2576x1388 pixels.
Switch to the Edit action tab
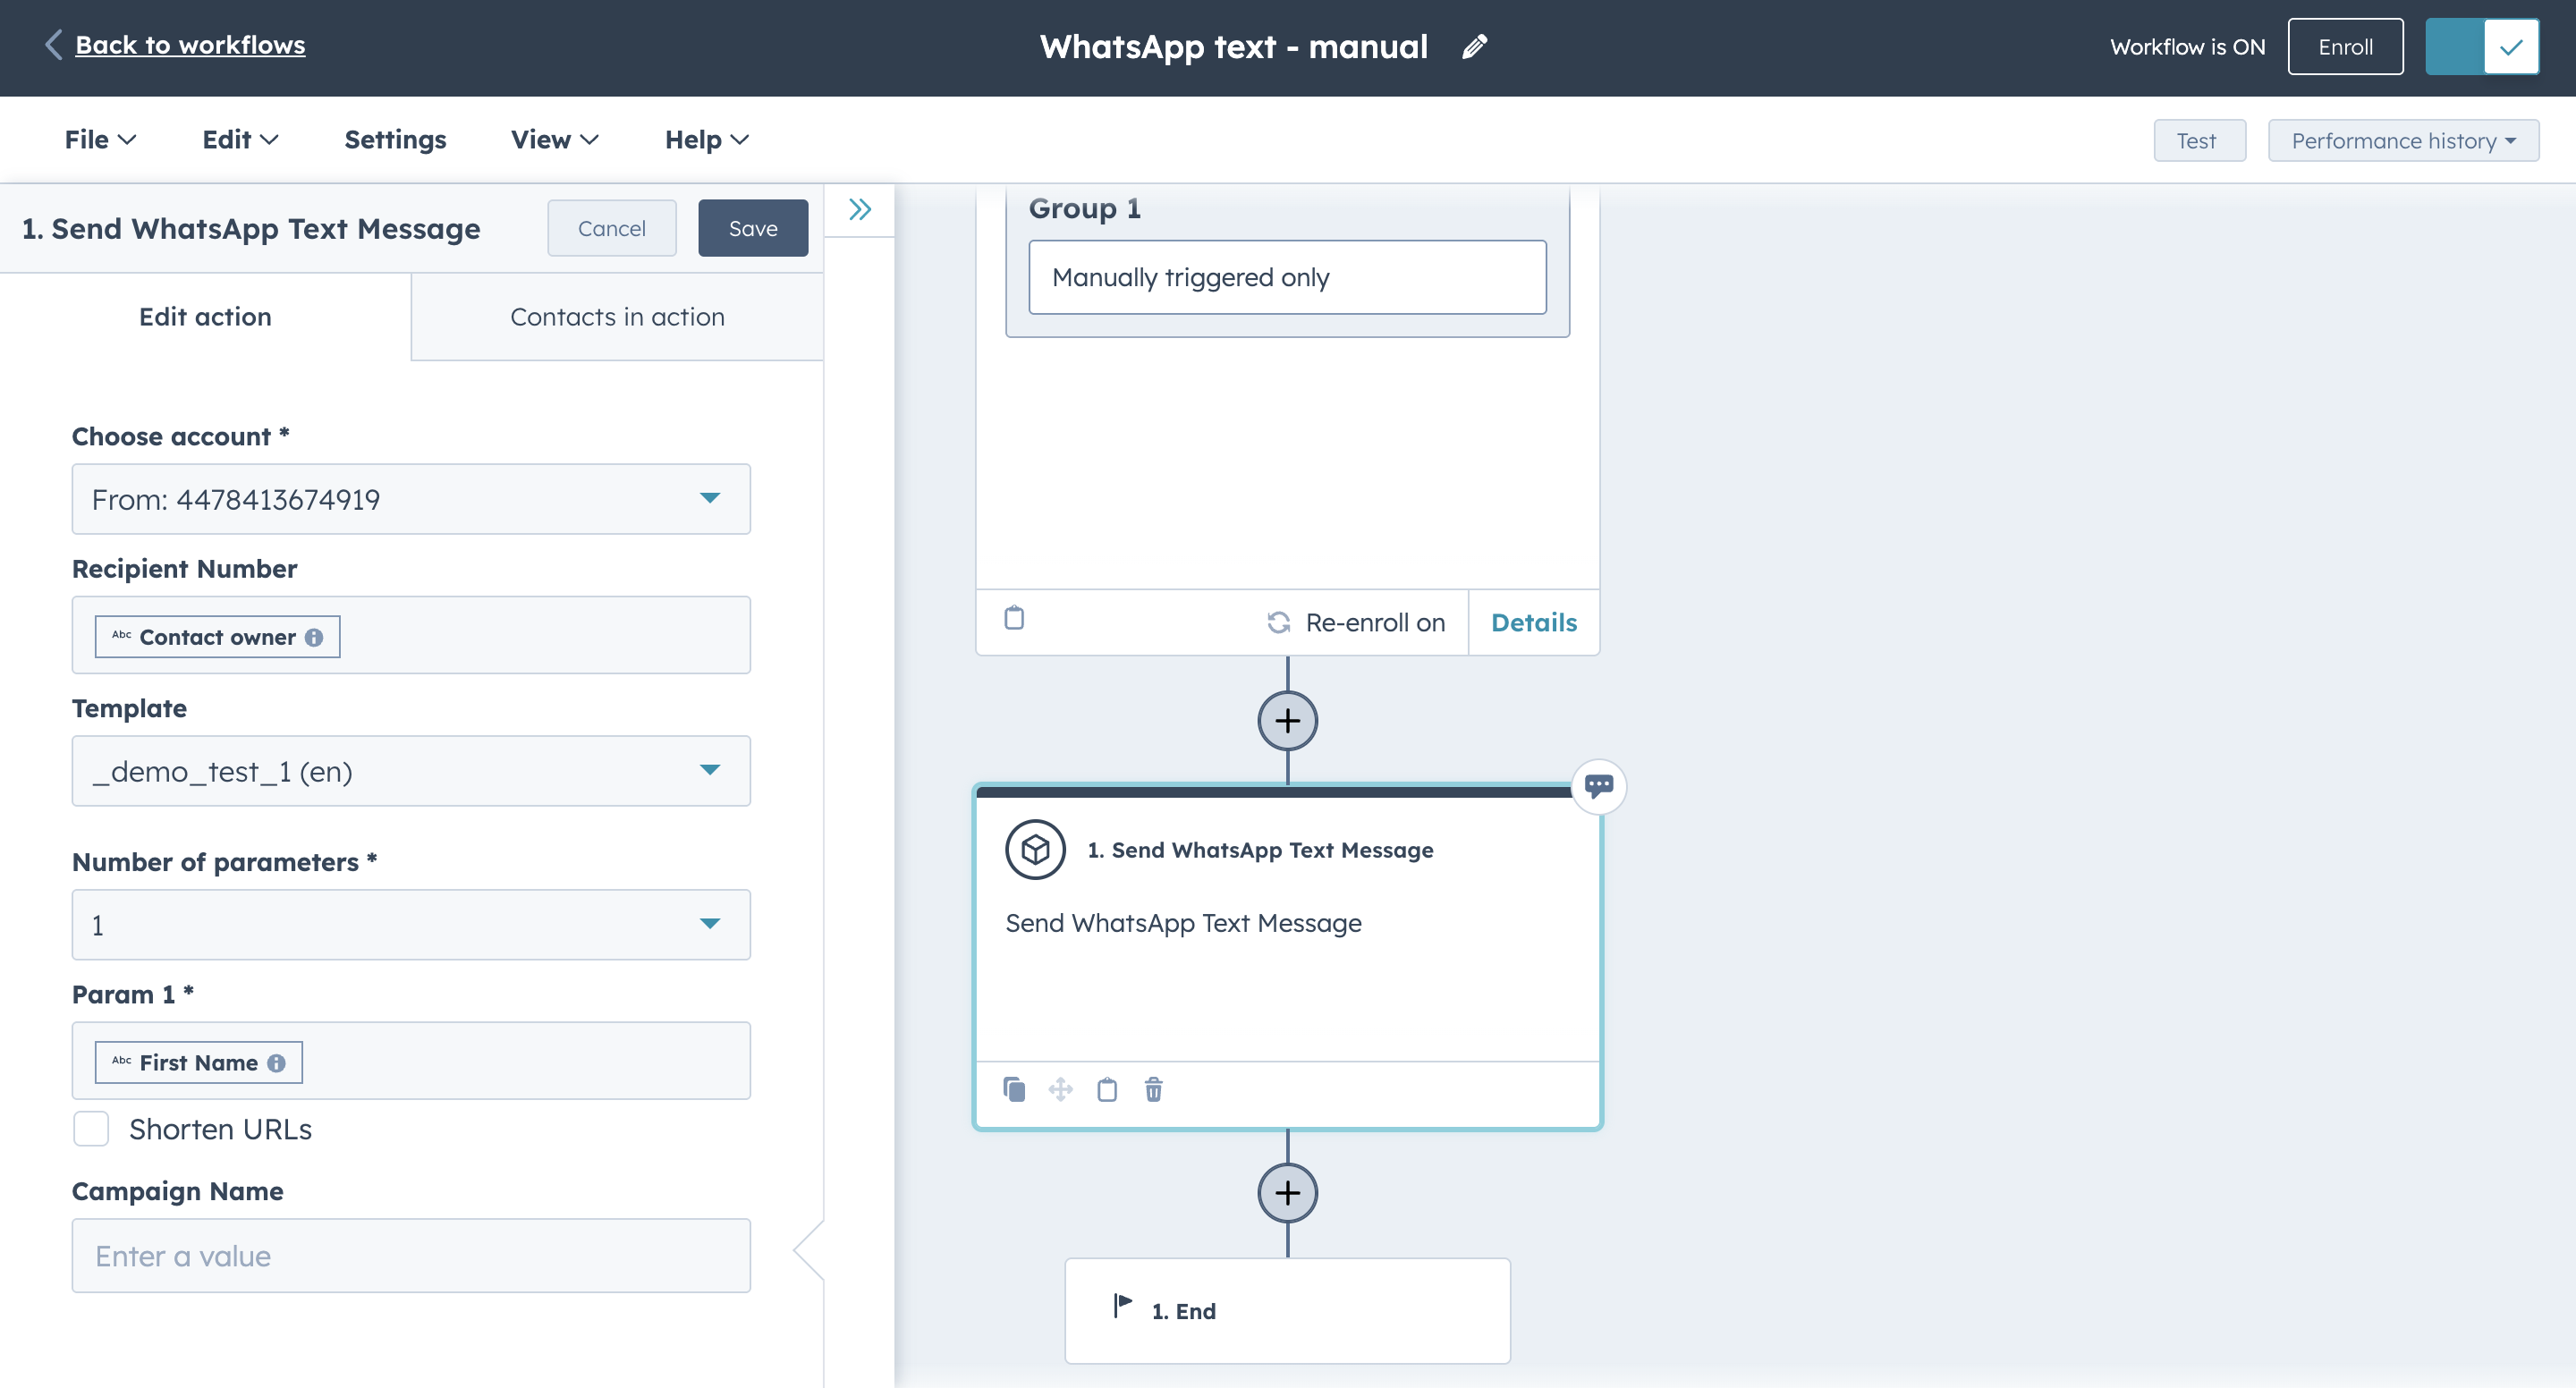[205, 317]
